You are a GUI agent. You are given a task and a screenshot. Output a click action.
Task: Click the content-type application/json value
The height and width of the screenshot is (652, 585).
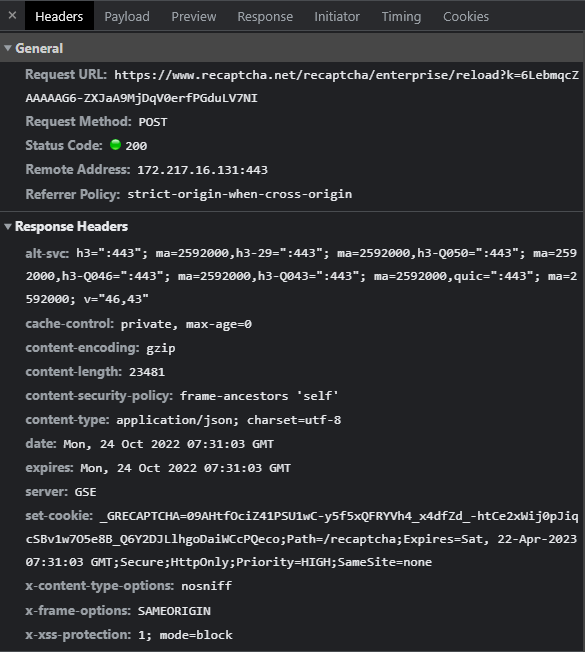(228, 420)
